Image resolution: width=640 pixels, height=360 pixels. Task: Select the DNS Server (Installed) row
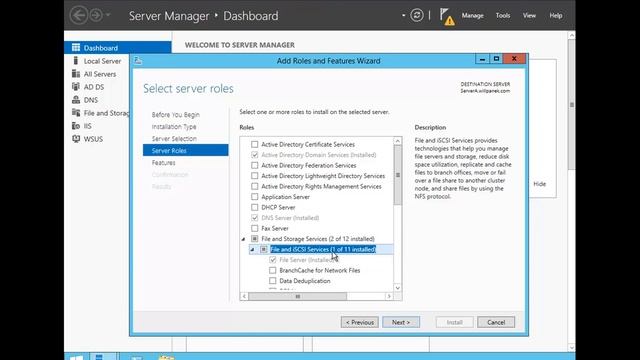(290, 218)
